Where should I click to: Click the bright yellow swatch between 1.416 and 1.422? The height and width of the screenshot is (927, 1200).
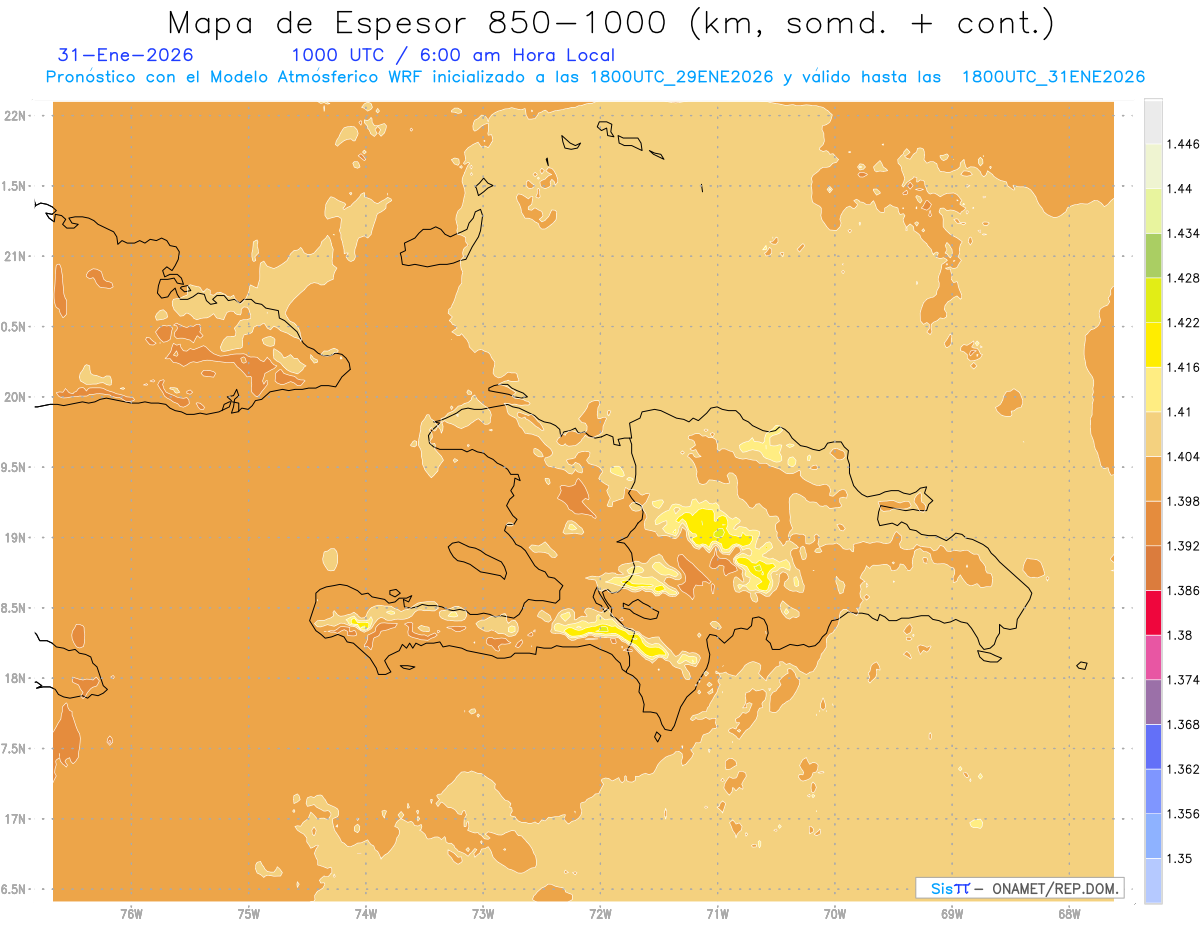pyautogui.click(x=1153, y=345)
